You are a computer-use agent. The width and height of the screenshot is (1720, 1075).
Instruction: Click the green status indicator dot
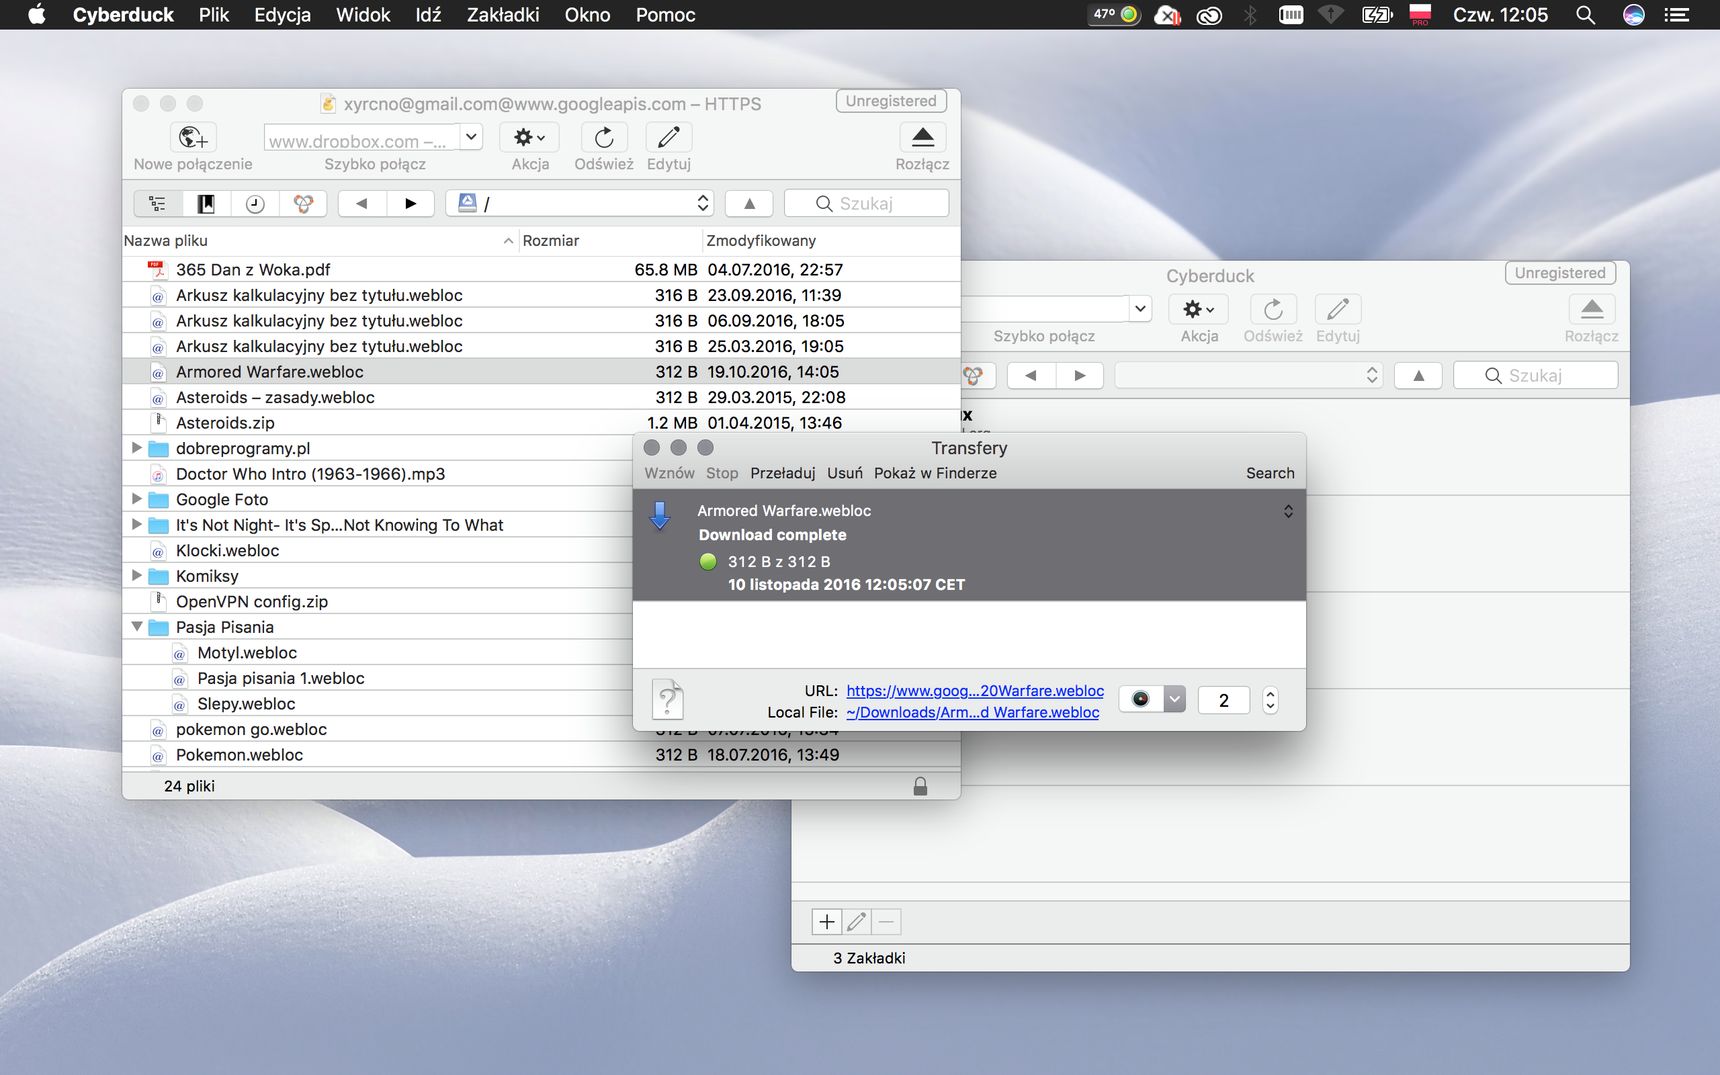click(x=708, y=562)
